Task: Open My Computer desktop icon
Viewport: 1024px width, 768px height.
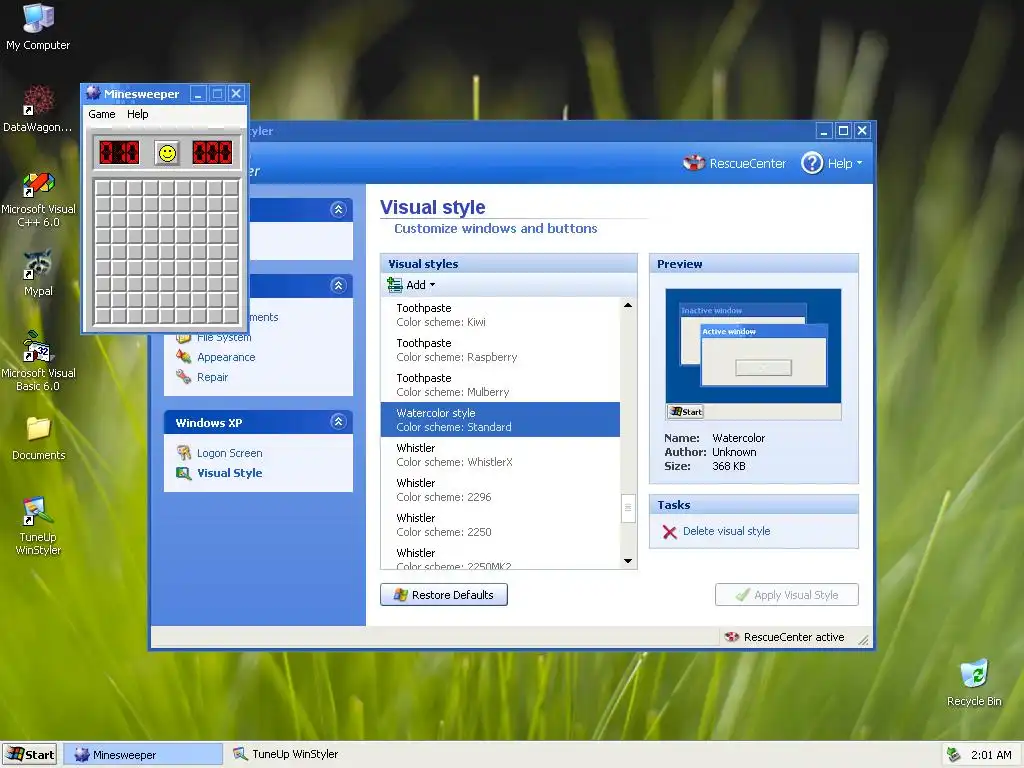Action: 38,27
